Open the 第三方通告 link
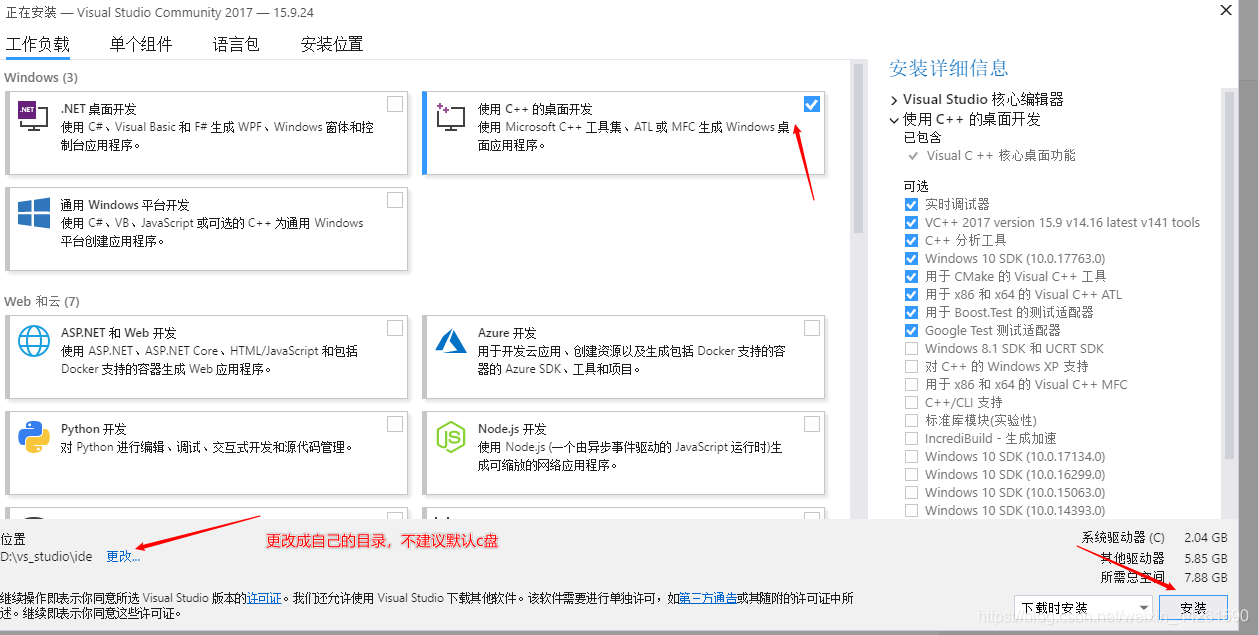Viewport: 1259px width, 635px height. tap(709, 598)
